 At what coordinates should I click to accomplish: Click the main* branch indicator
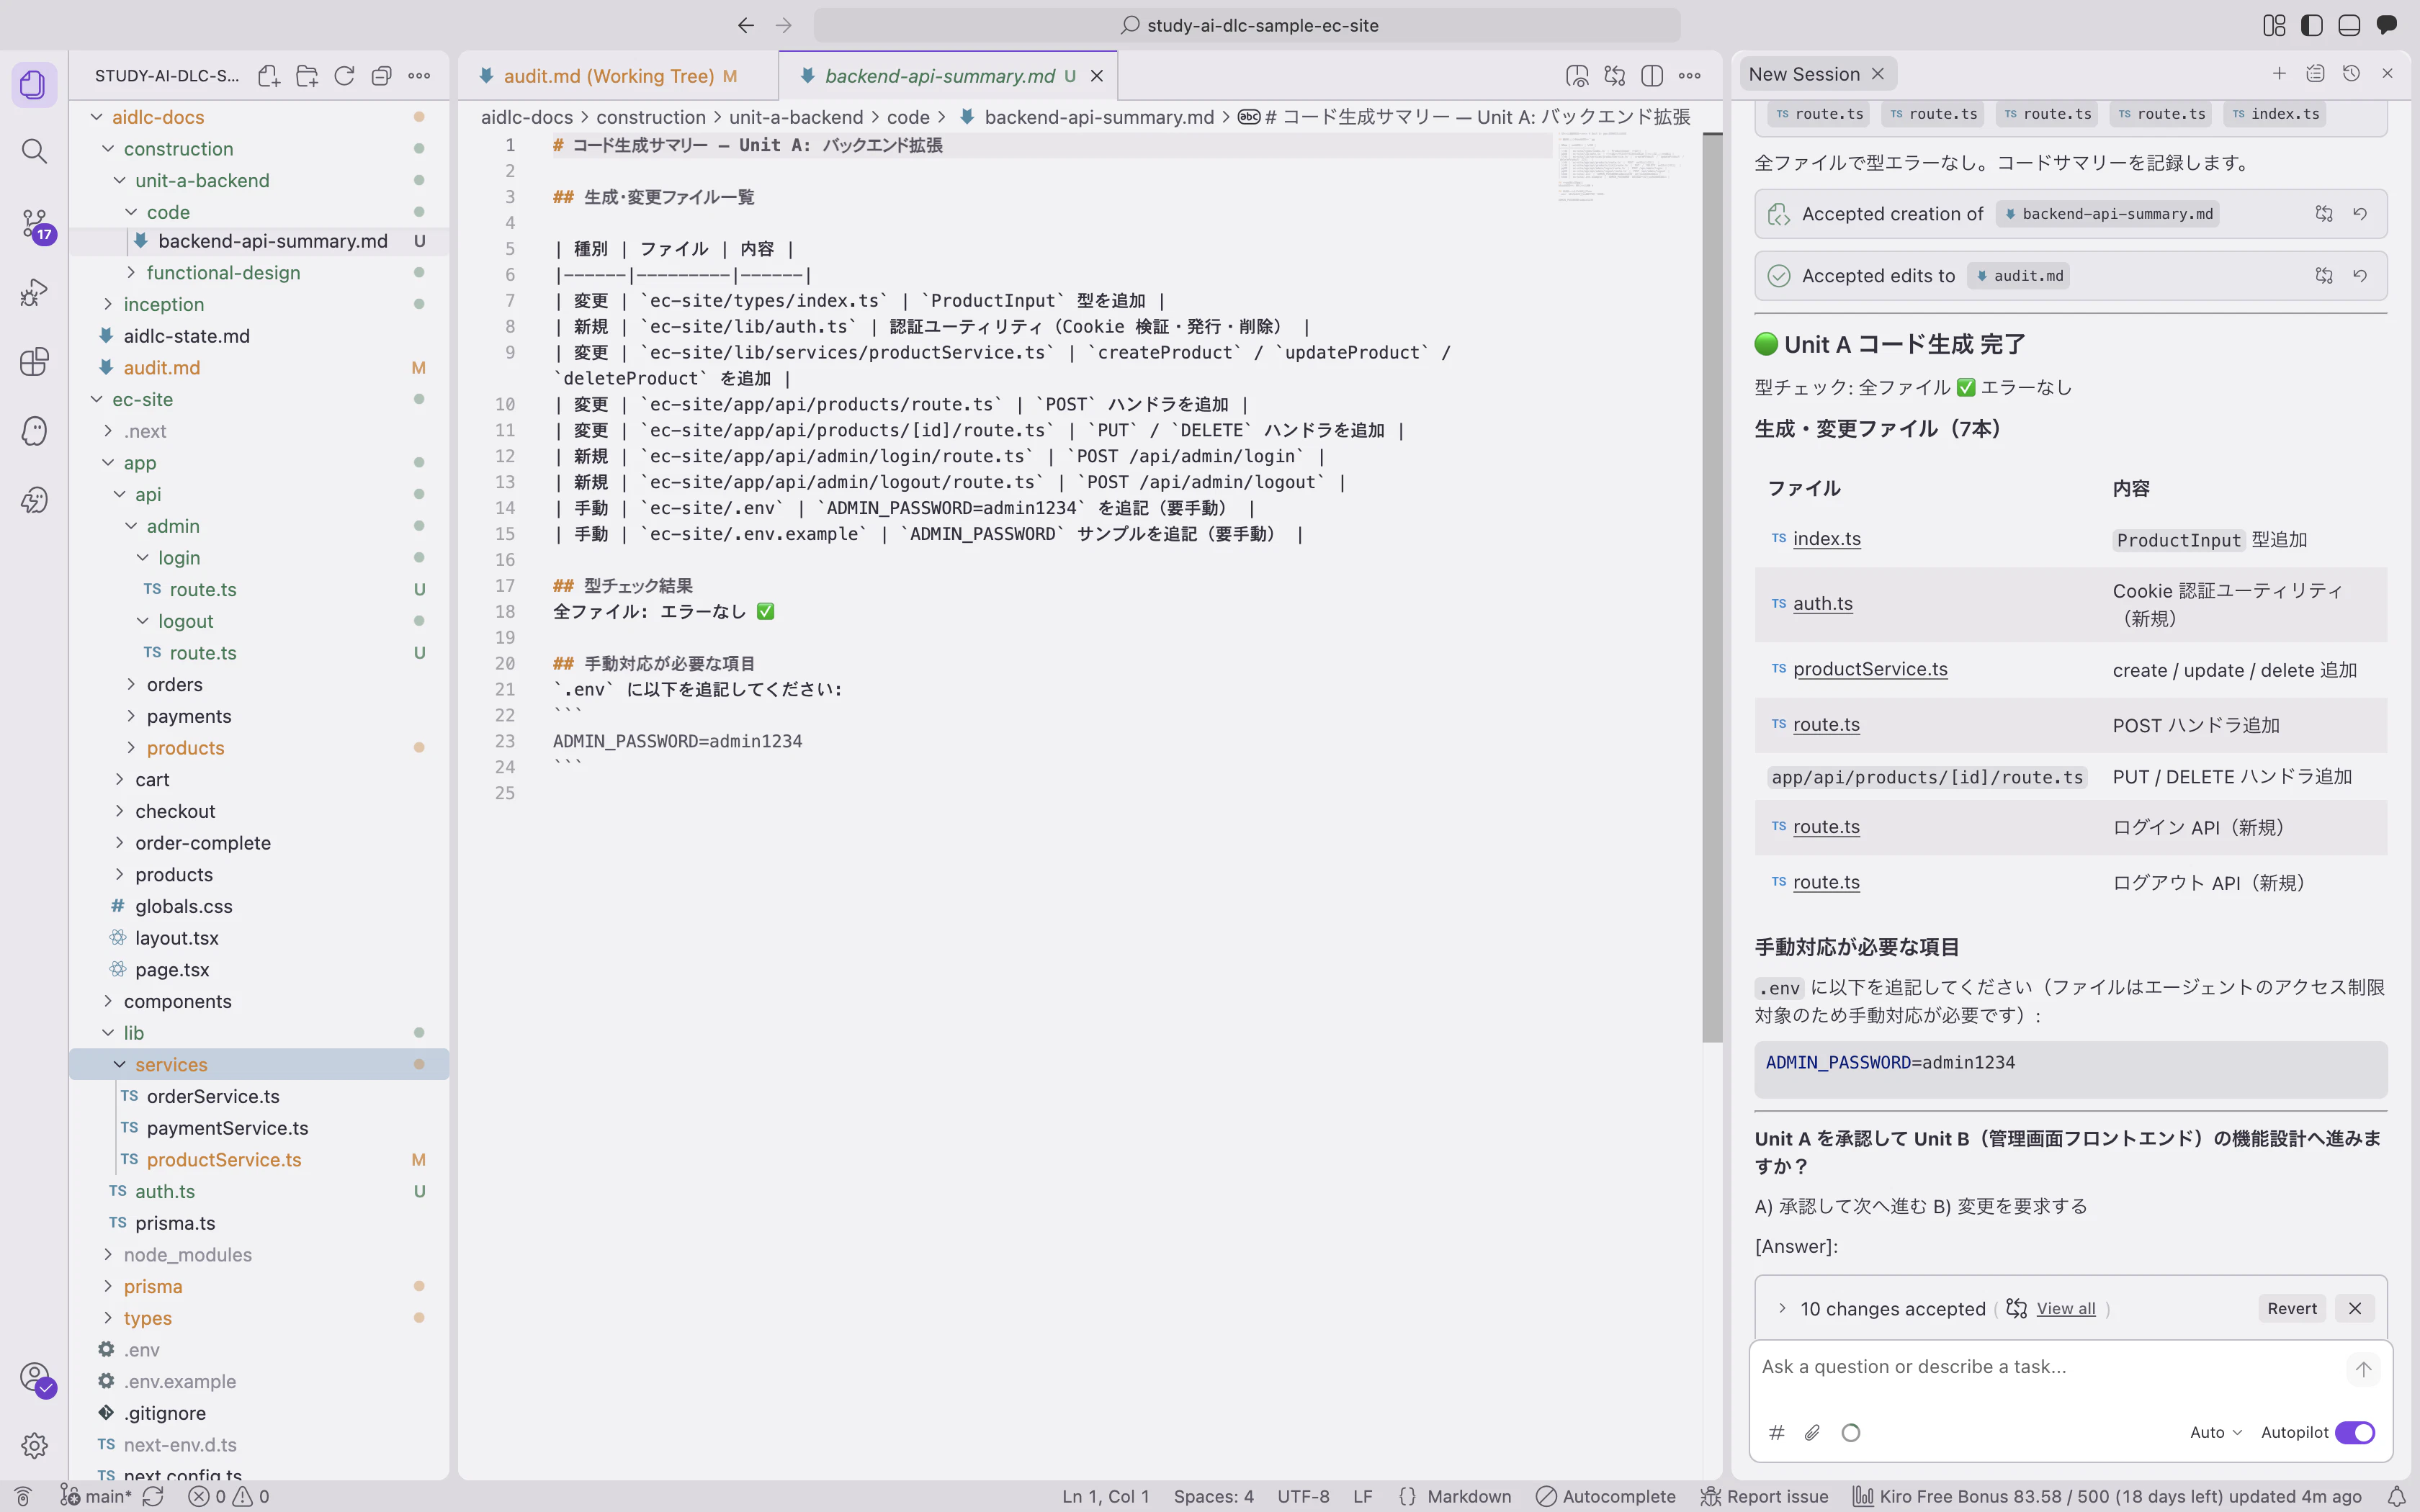pos(96,1496)
